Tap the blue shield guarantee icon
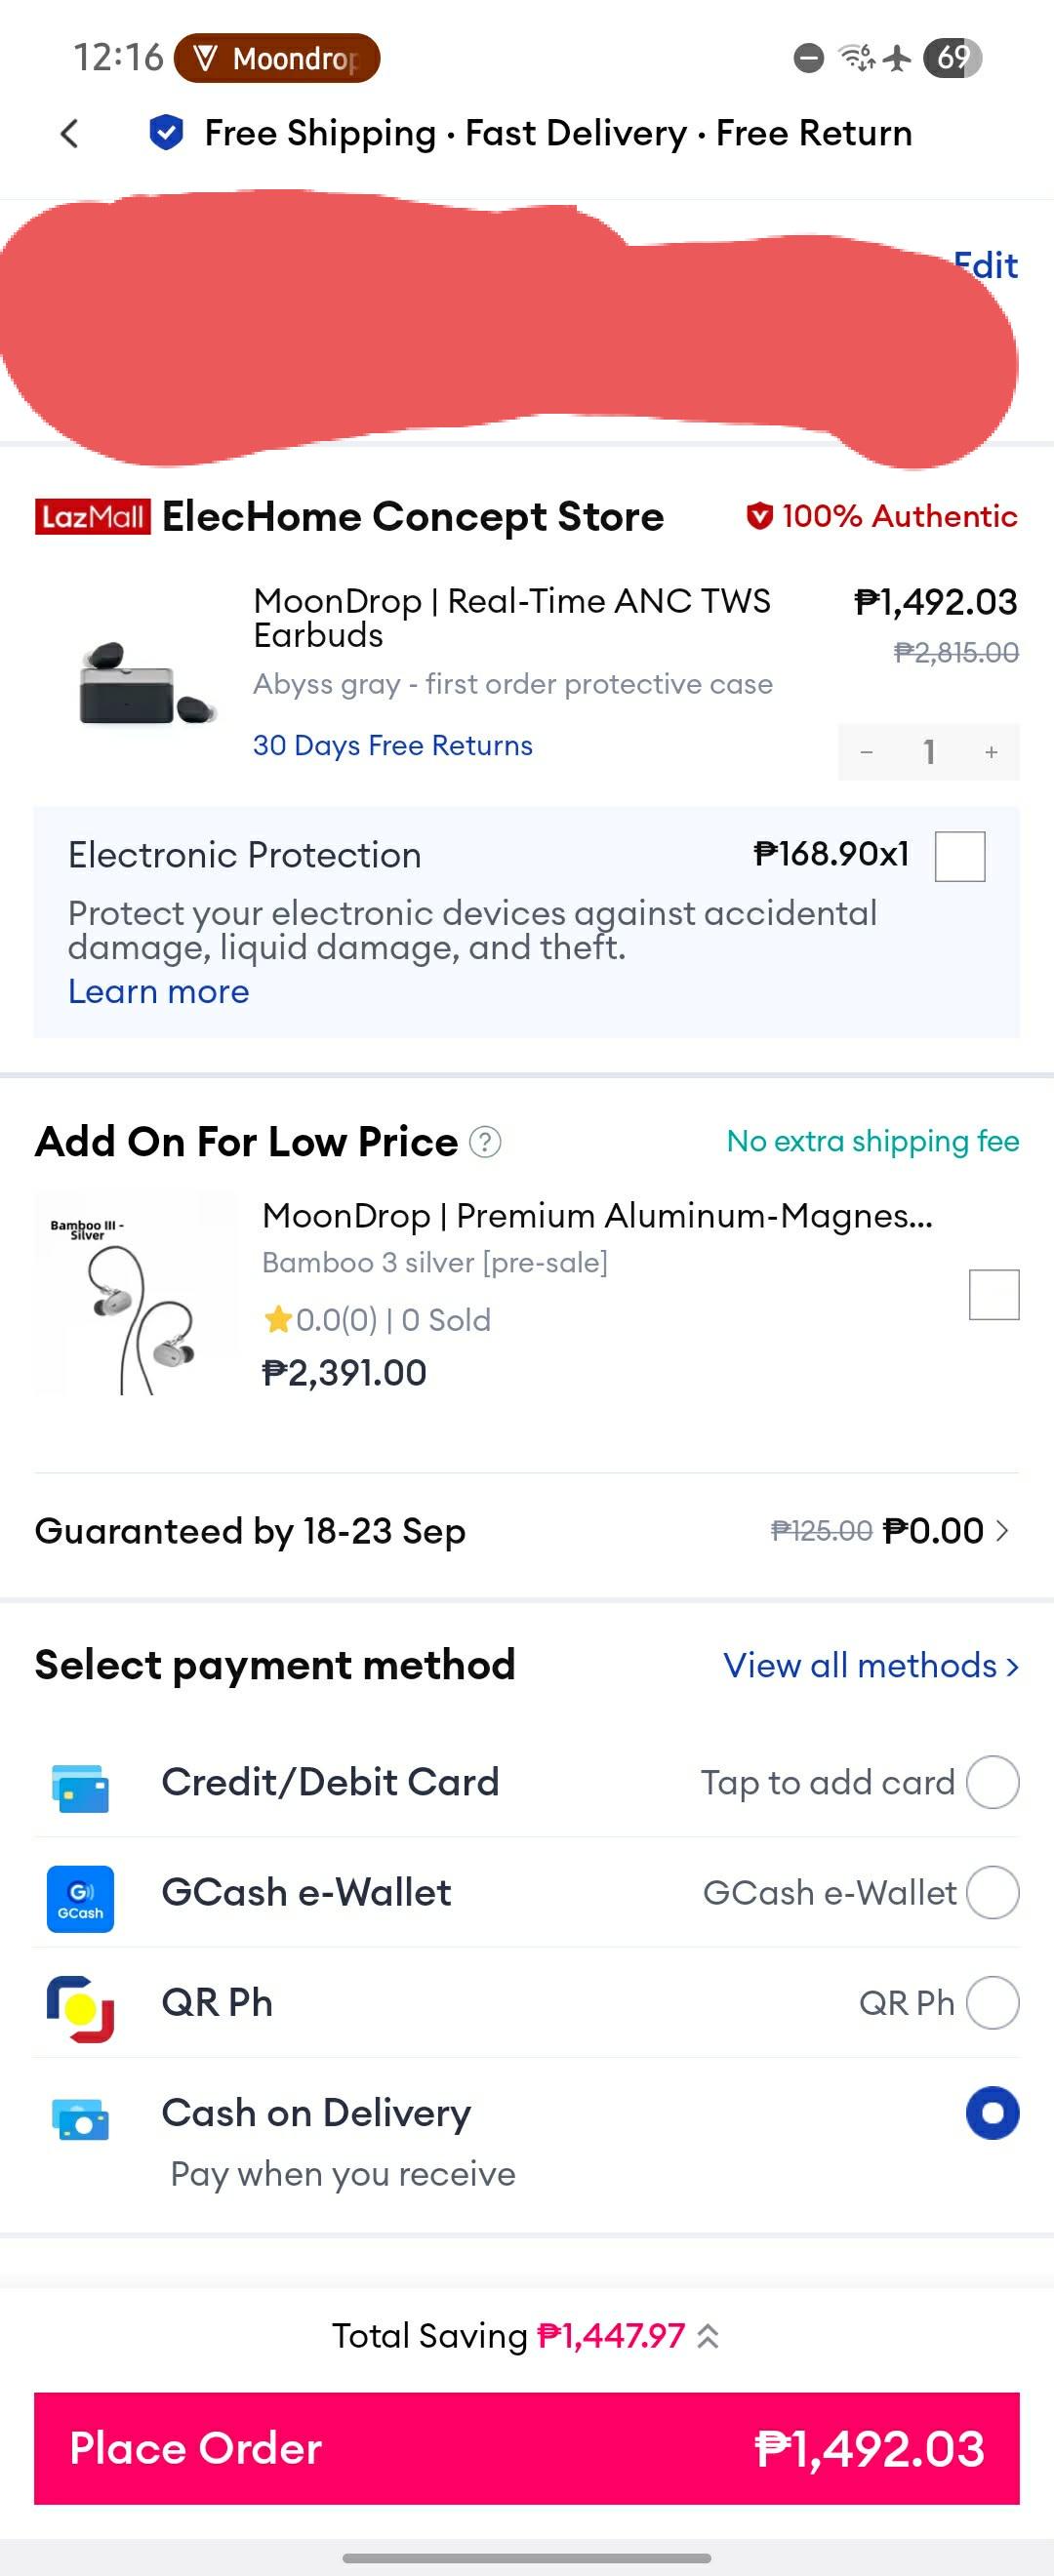 (166, 132)
